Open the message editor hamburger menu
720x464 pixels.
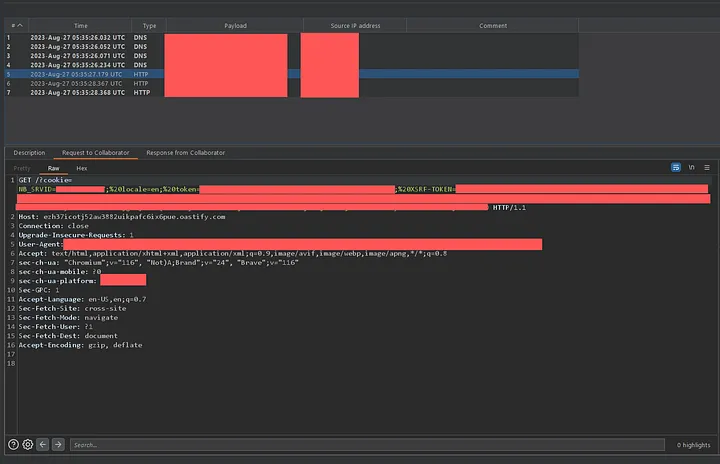[707, 167]
